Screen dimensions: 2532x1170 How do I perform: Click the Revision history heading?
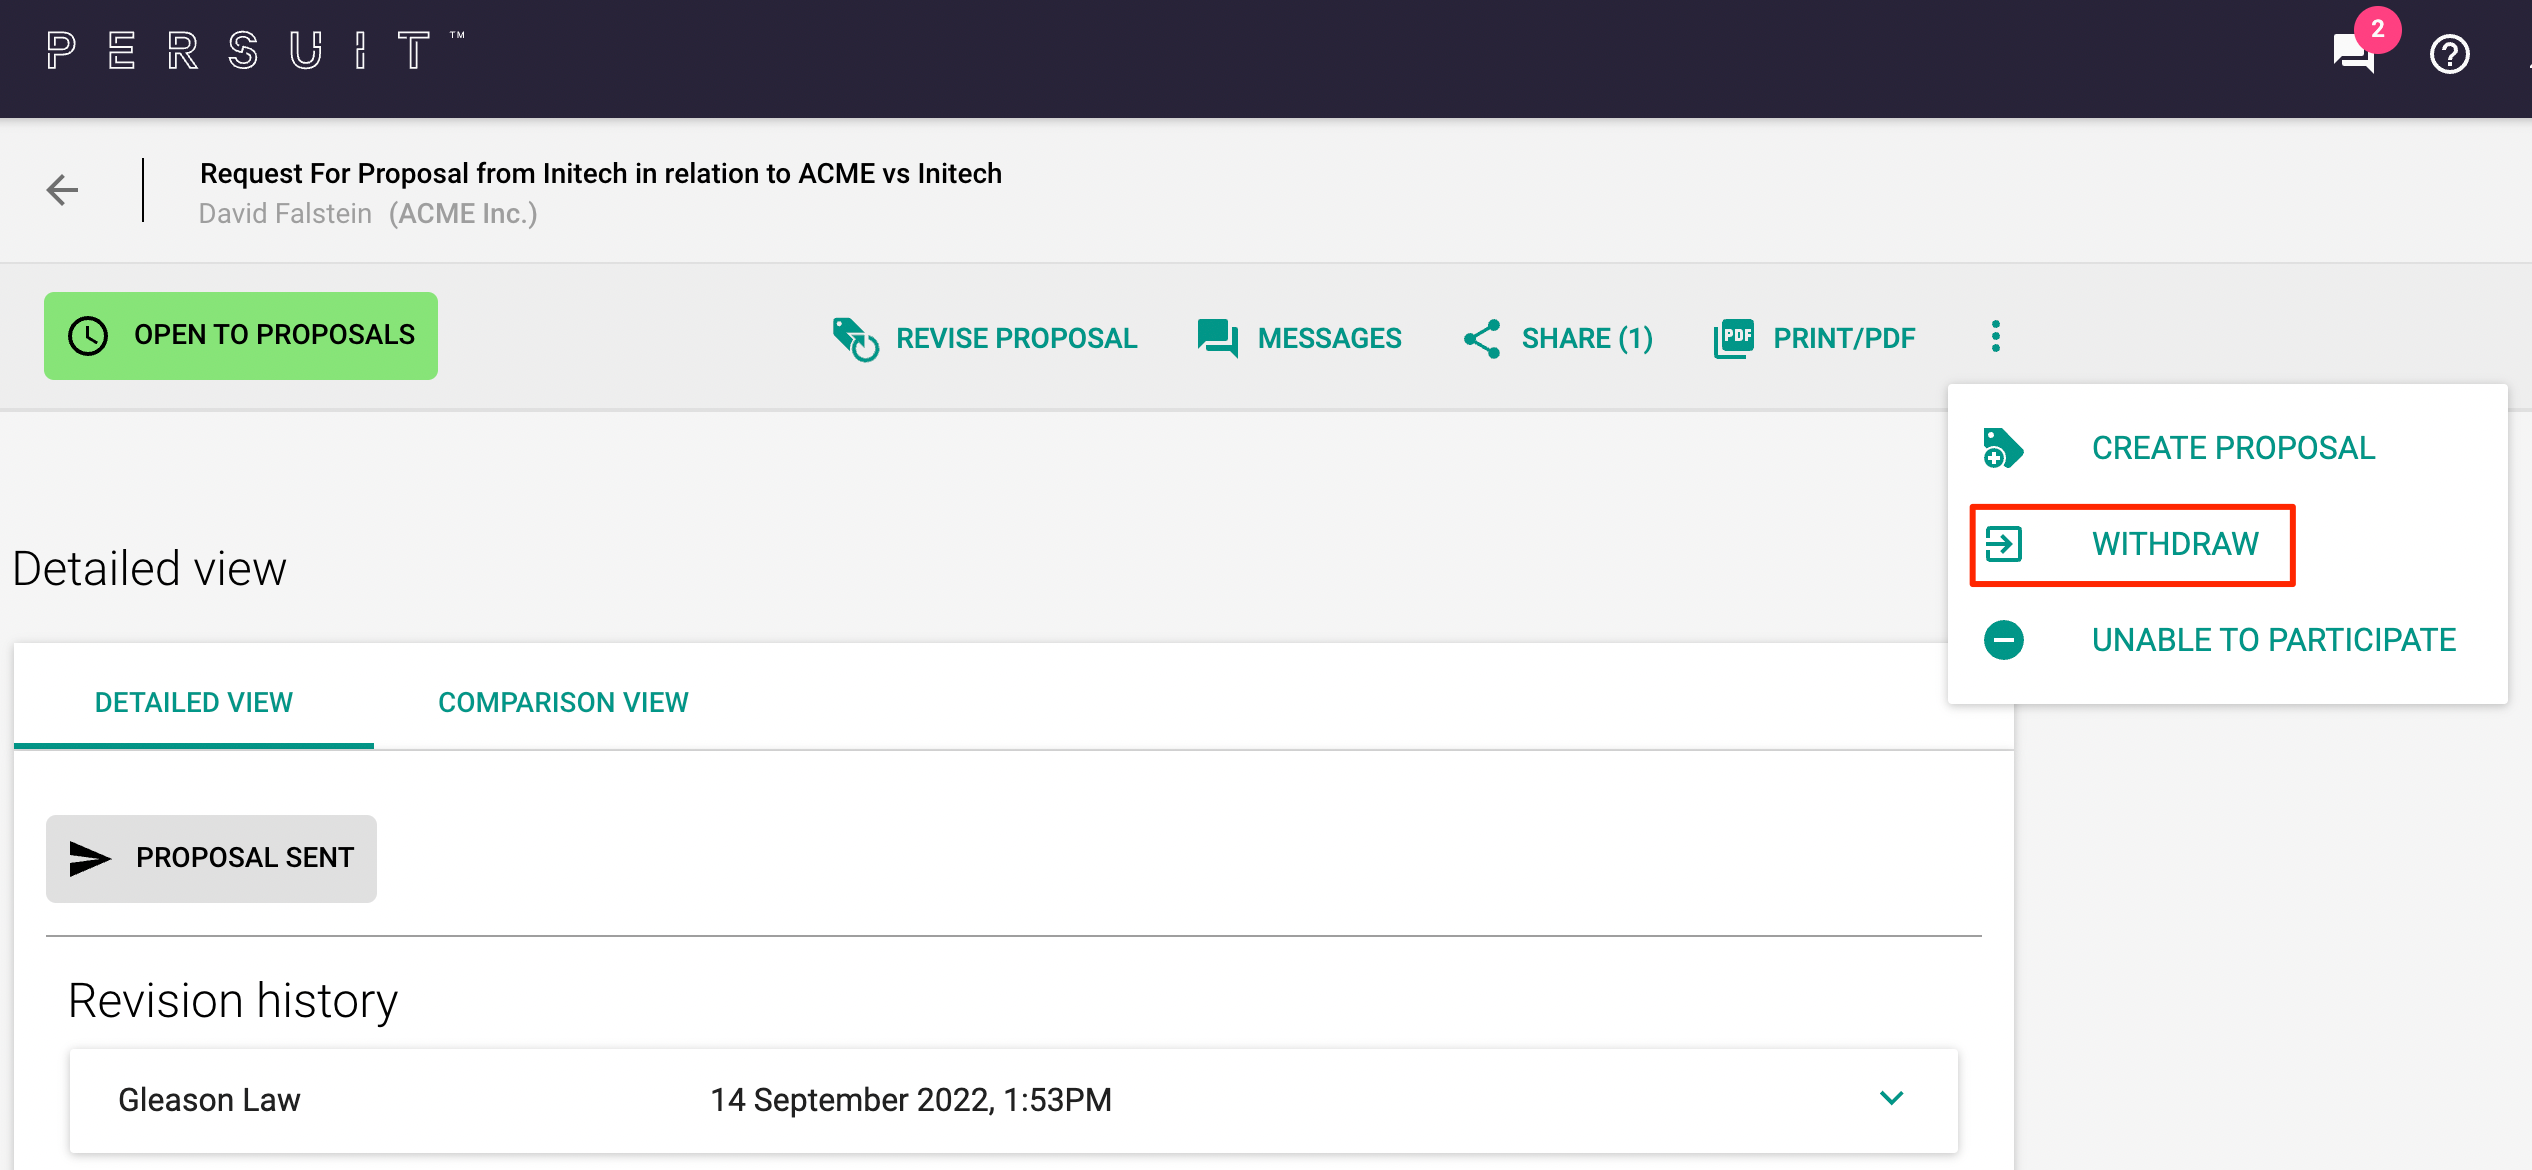coord(233,1000)
